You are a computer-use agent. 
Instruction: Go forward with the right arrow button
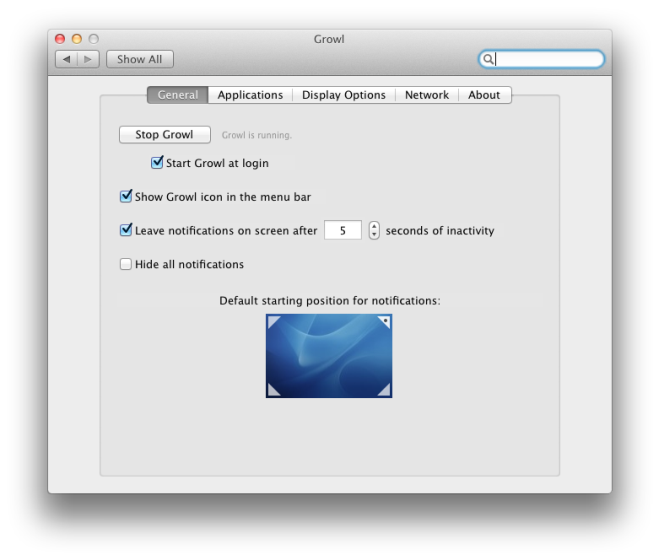tap(88, 59)
